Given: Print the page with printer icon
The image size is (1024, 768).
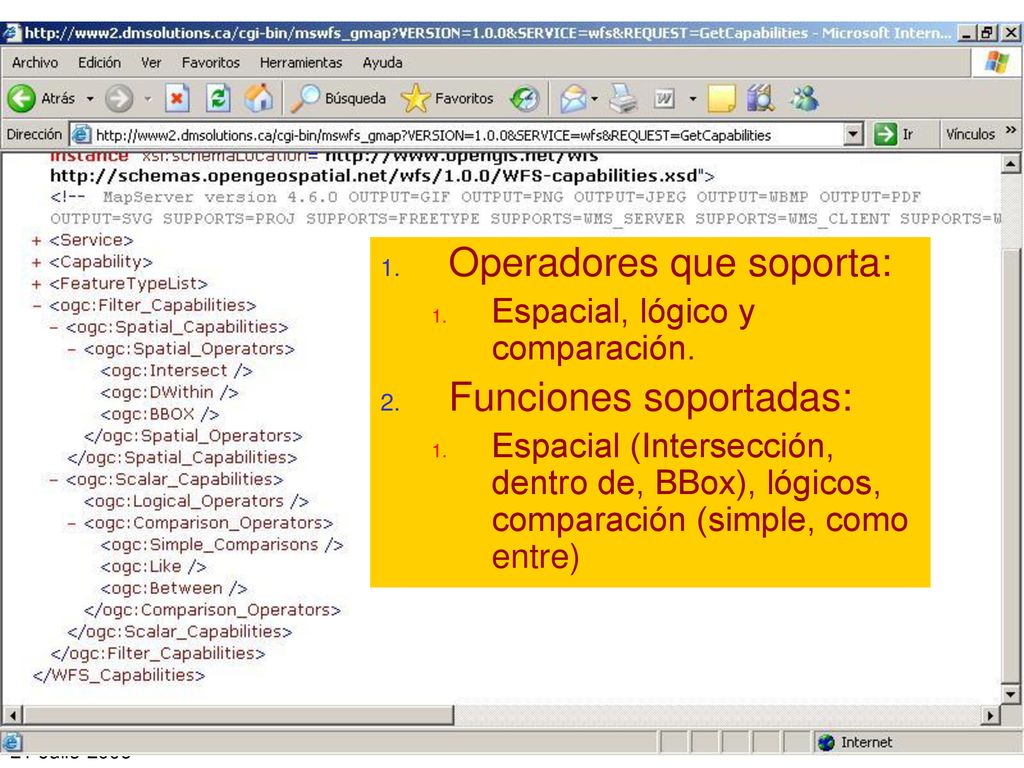Looking at the screenshot, I should tap(623, 99).
